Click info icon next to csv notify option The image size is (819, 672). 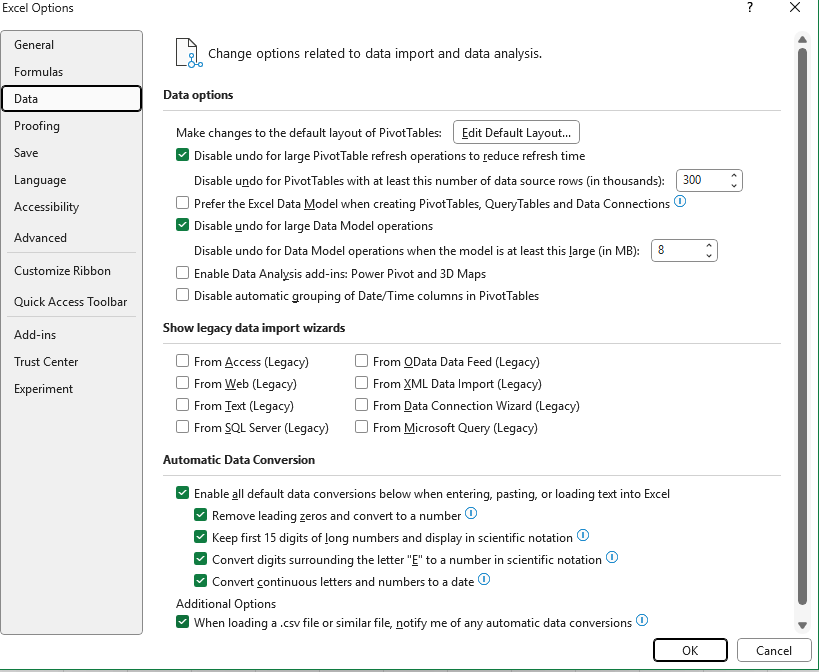642,620
